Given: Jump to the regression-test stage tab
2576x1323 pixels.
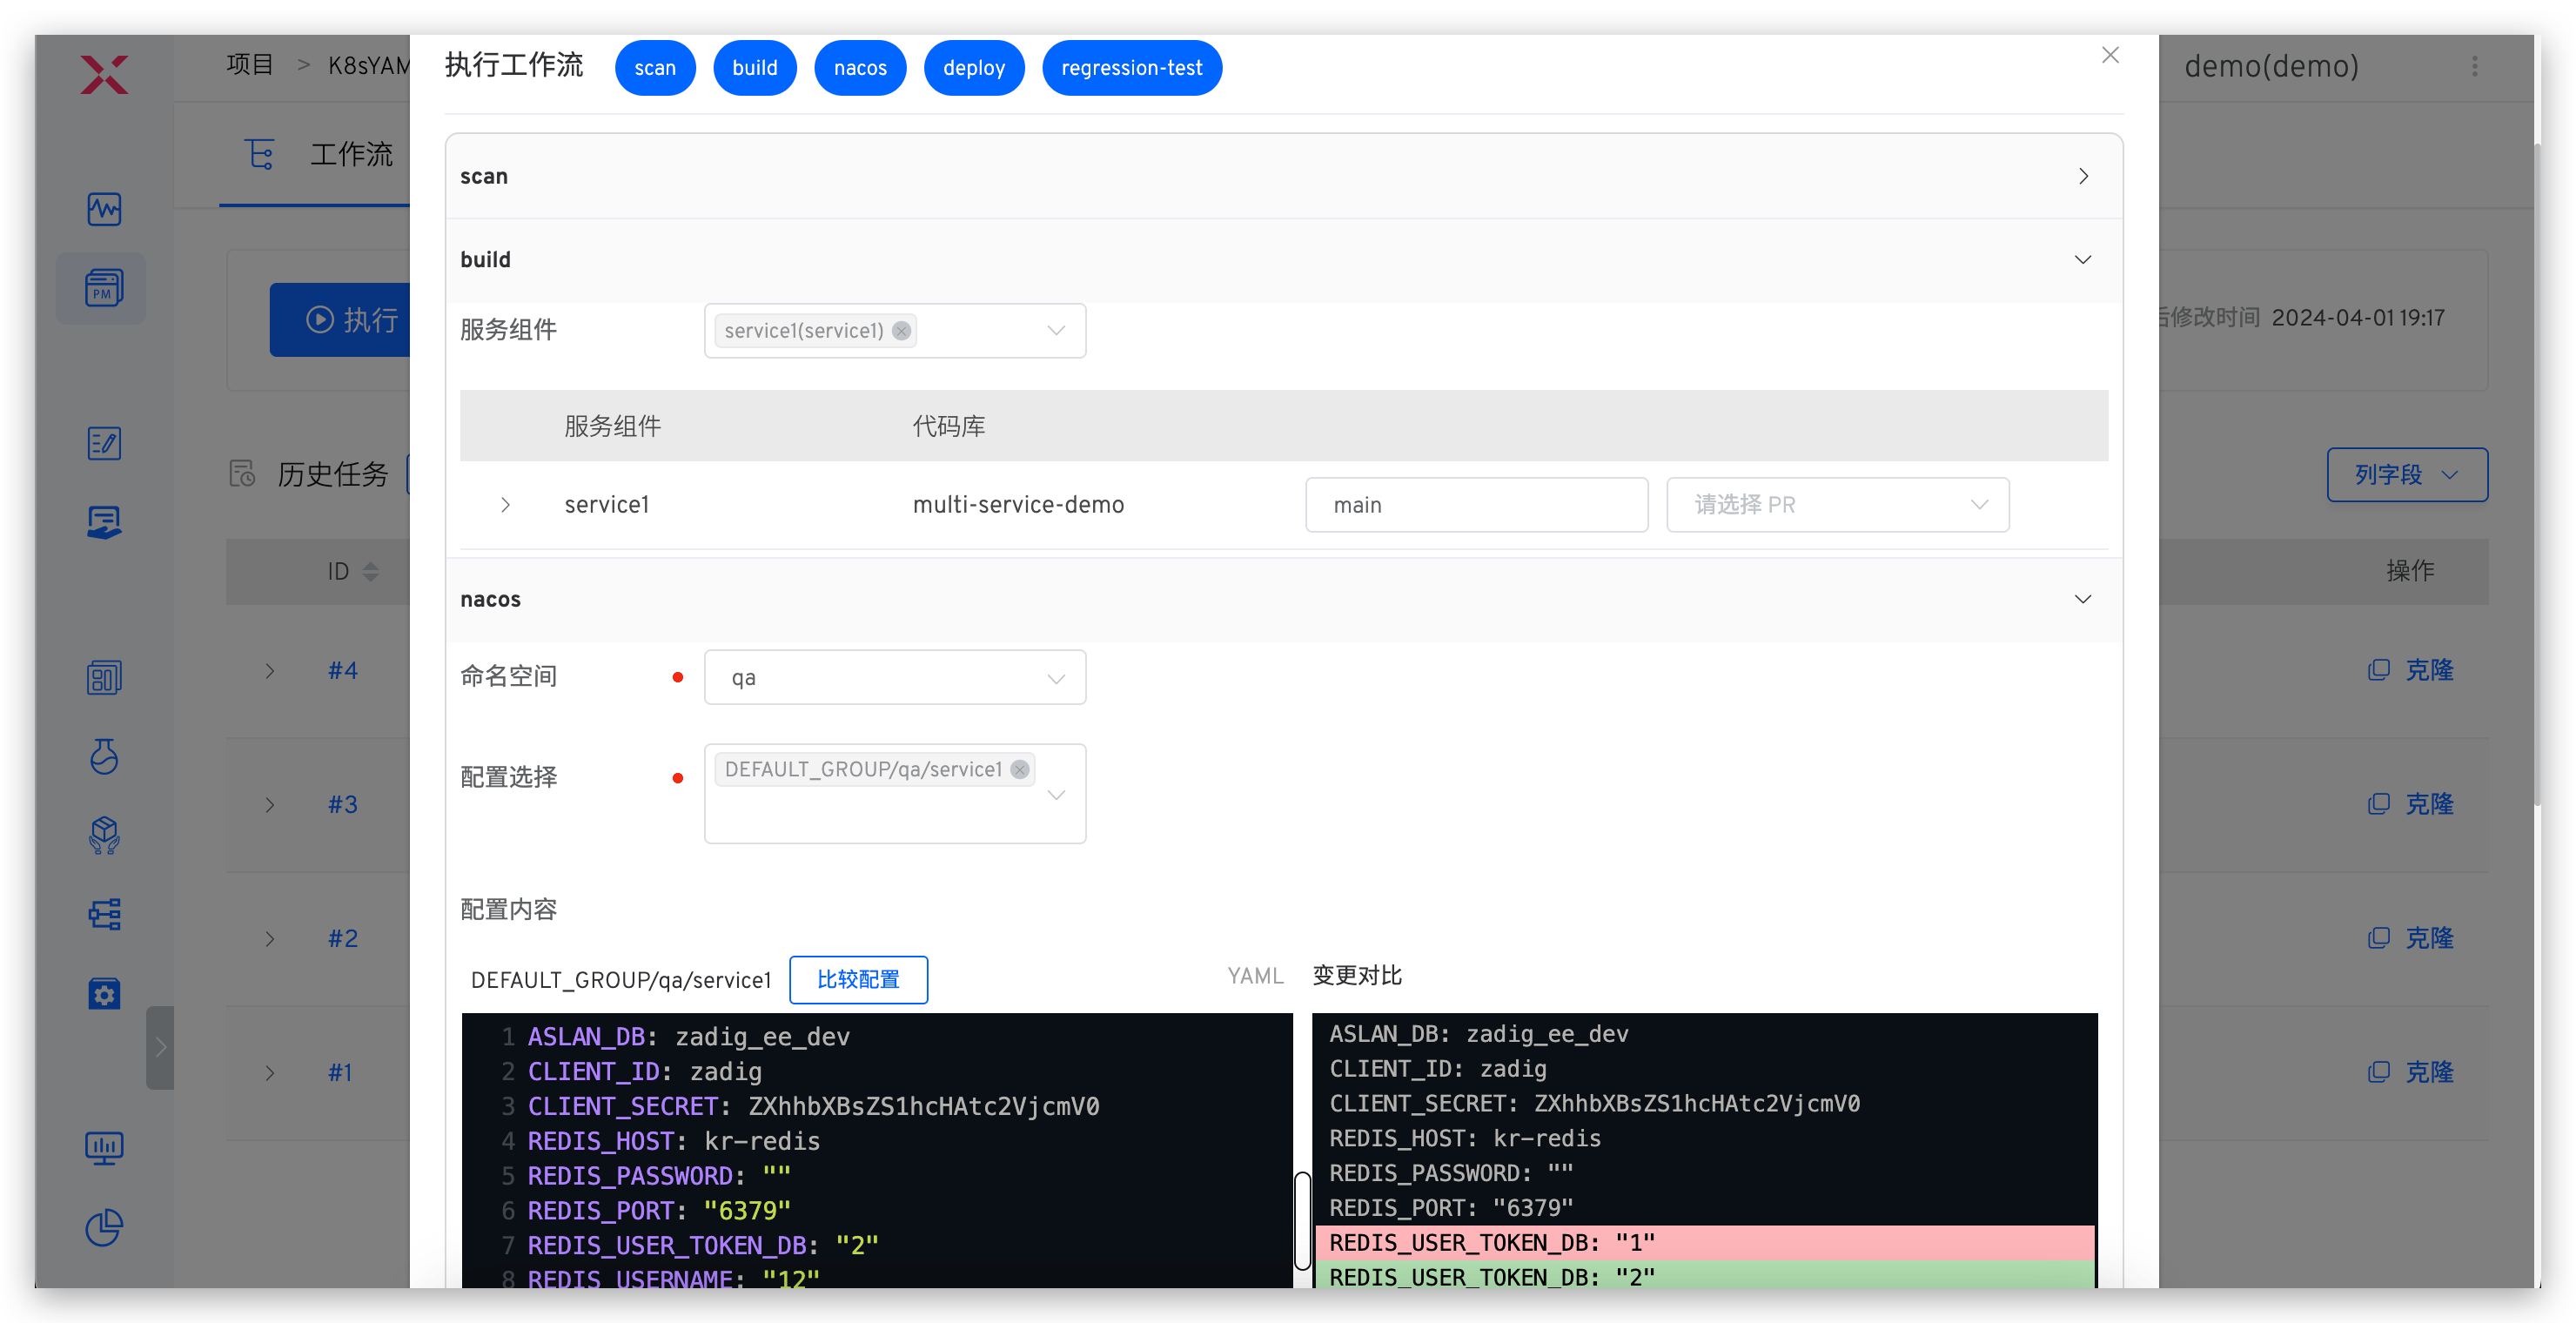Looking at the screenshot, I should [x=1131, y=68].
